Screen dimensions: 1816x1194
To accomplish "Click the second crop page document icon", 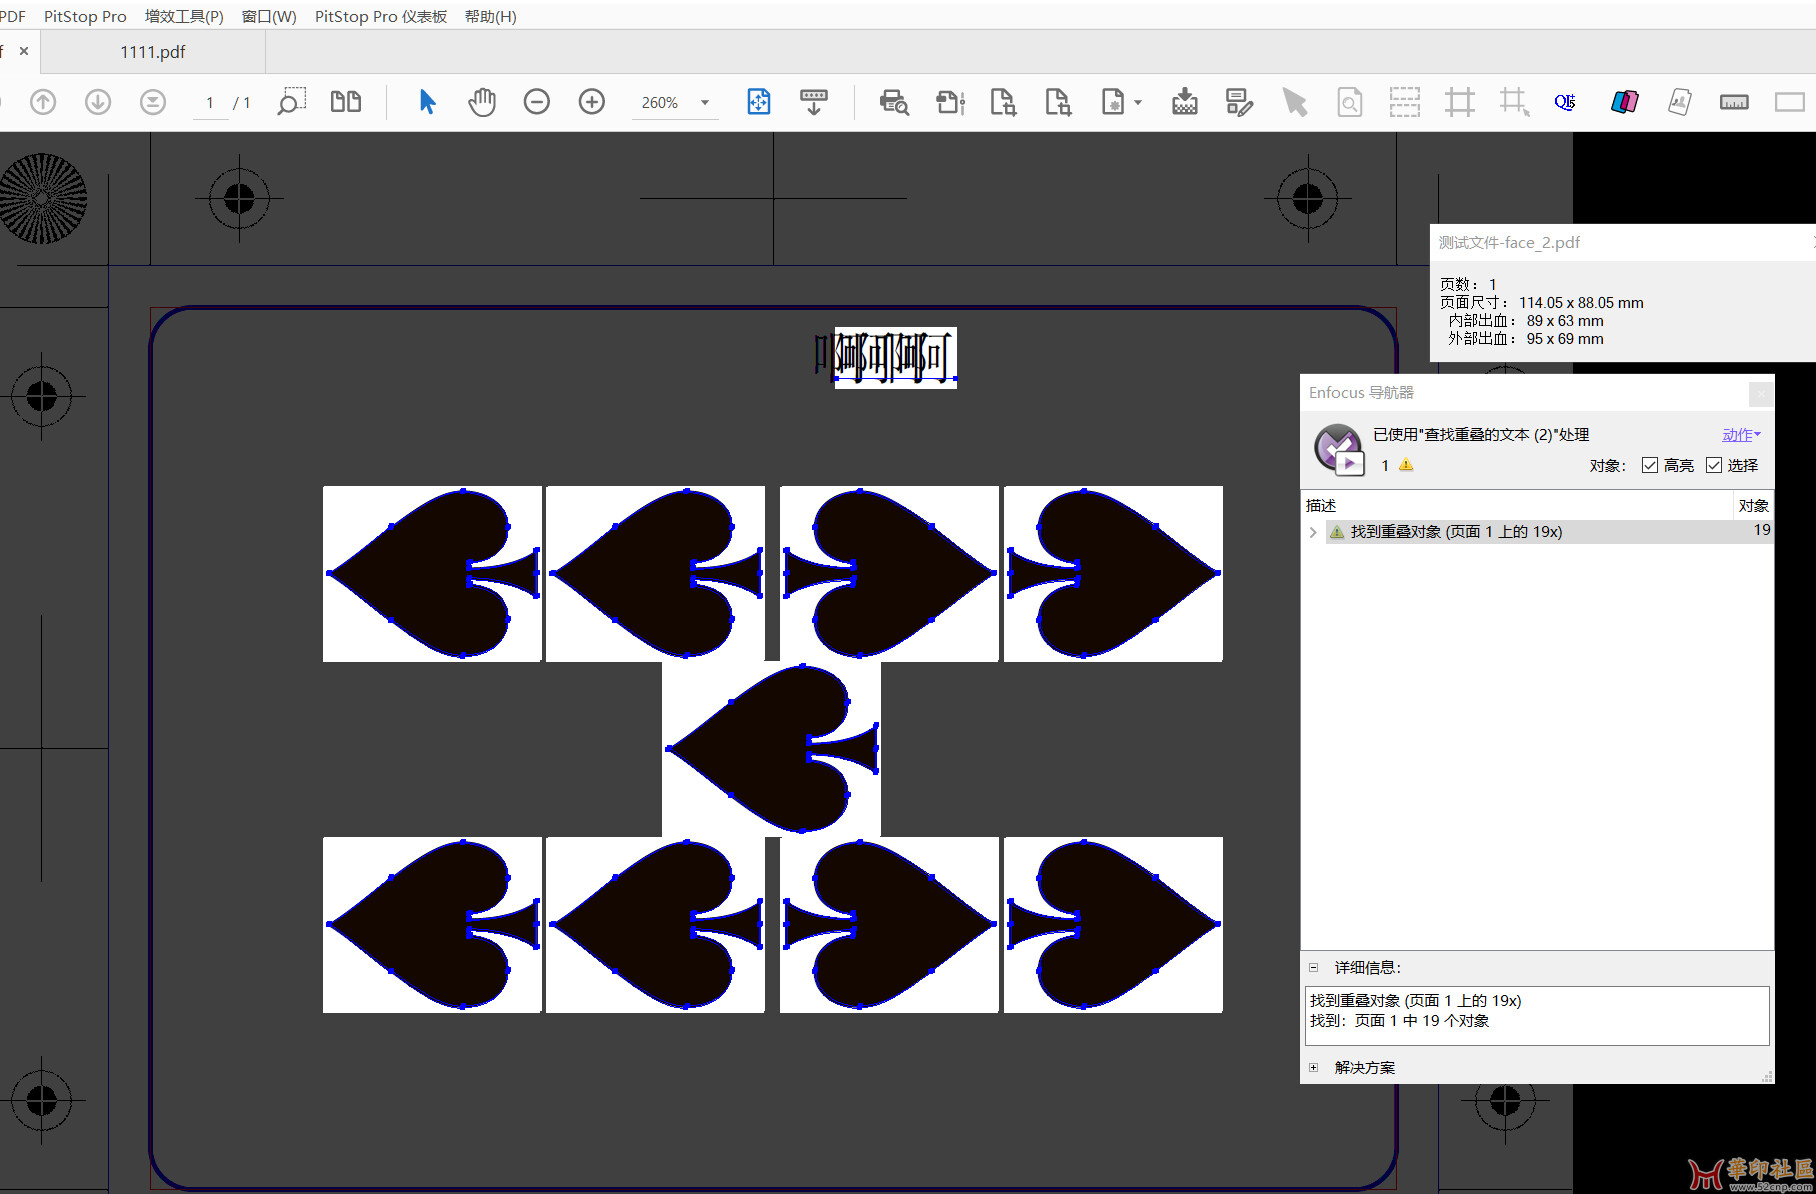I will tap(1058, 102).
